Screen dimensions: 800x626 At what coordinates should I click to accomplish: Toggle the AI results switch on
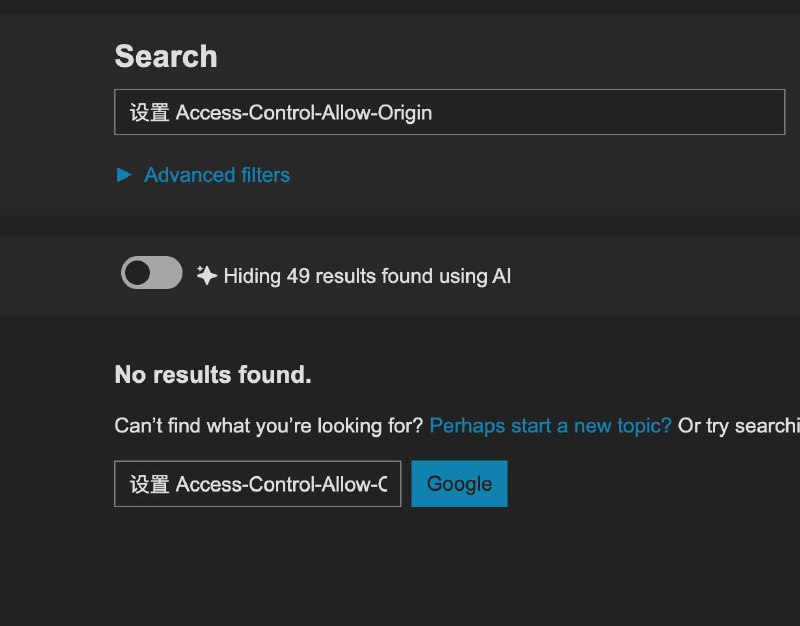pyautogui.click(x=152, y=273)
